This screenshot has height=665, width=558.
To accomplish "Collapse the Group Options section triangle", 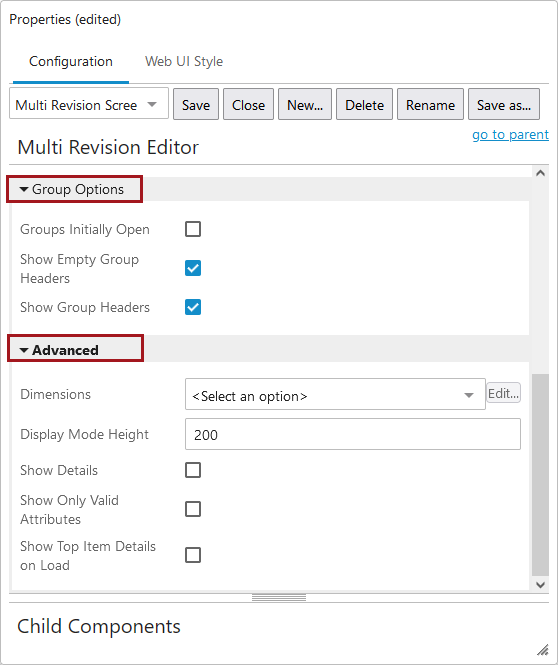I will tap(24, 189).
